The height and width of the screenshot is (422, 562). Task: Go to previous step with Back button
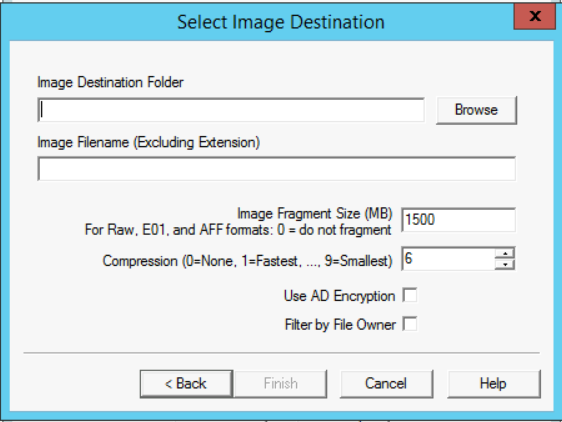(186, 384)
